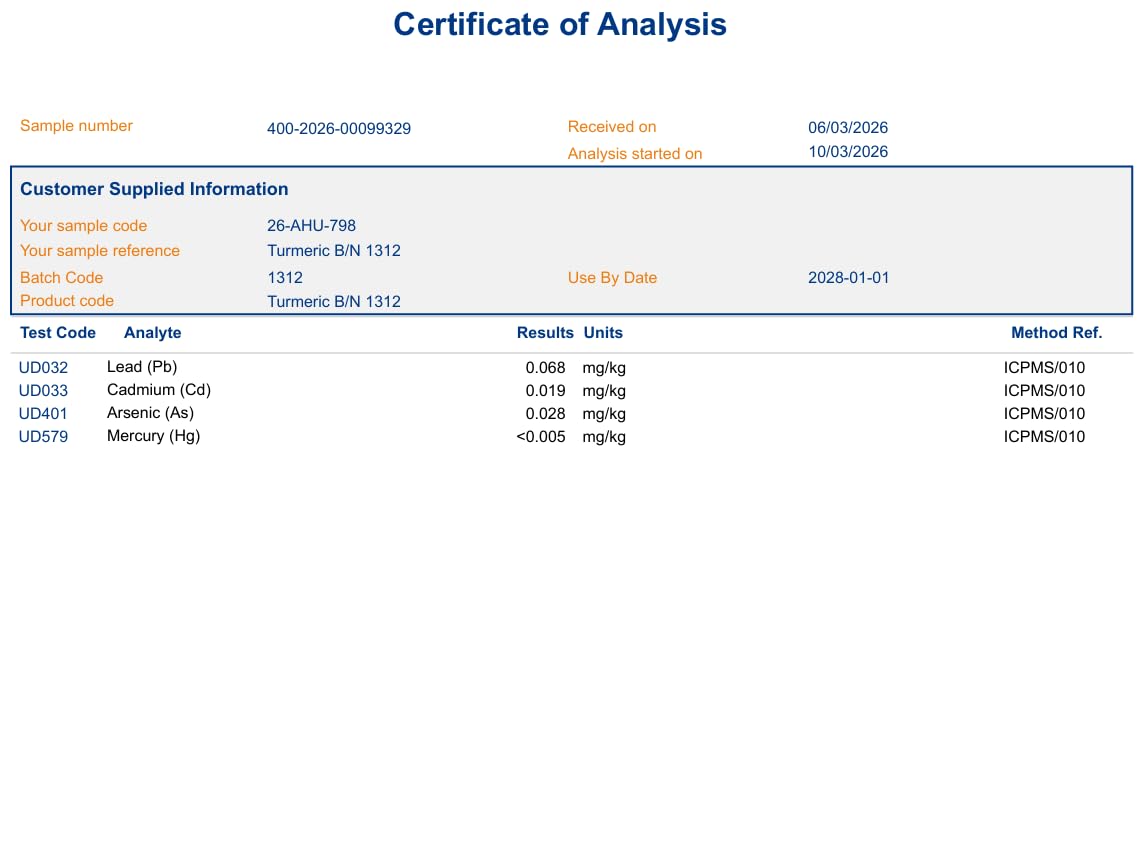
Task: Click the Your sample reference label
Action: click(x=99, y=251)
